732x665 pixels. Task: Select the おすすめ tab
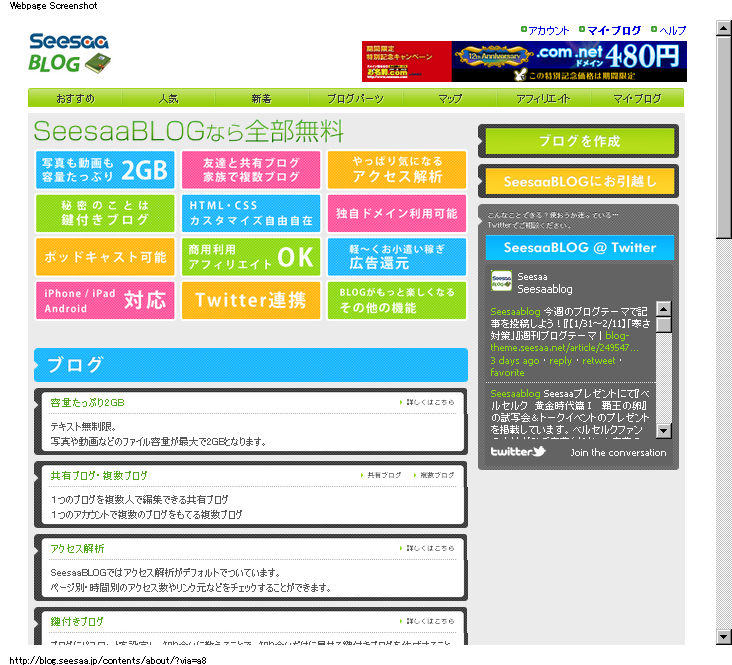tap(75, 99)
